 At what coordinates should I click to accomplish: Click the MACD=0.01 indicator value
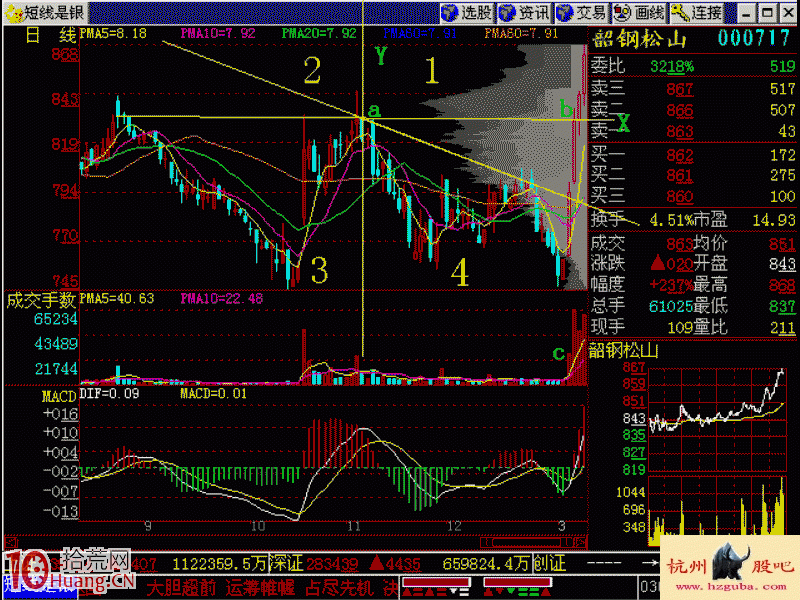pos(213,393)
